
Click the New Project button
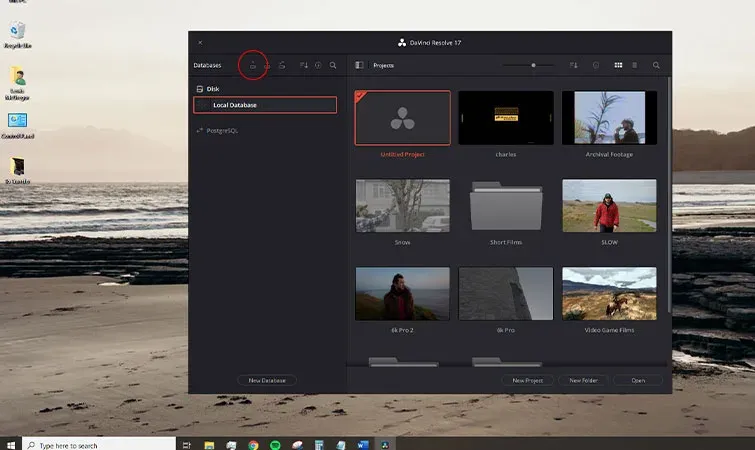tap(527, 380)
